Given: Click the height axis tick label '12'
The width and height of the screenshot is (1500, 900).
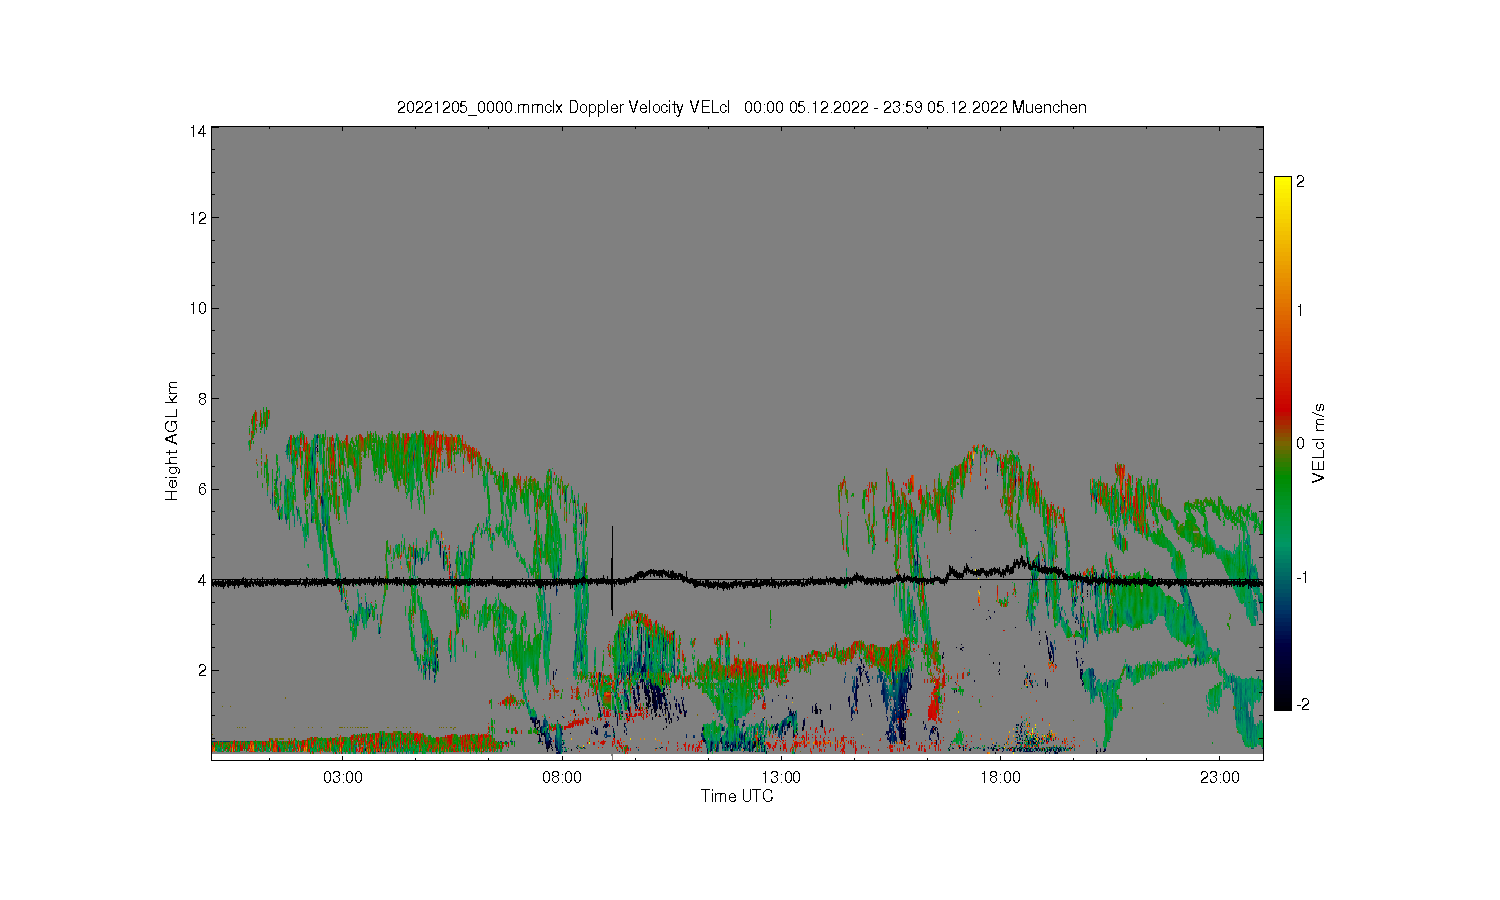Looking at the screenshot, I should [x=198, y=218].
